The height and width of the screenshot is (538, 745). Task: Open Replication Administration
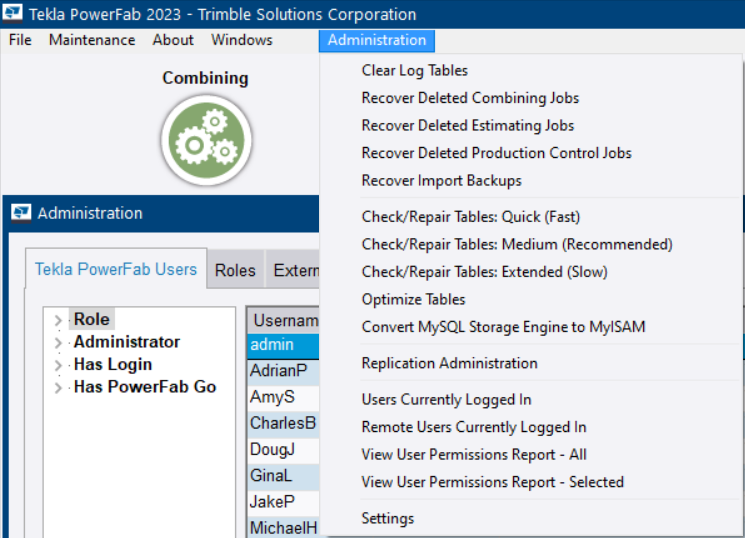tap(449, 363)
